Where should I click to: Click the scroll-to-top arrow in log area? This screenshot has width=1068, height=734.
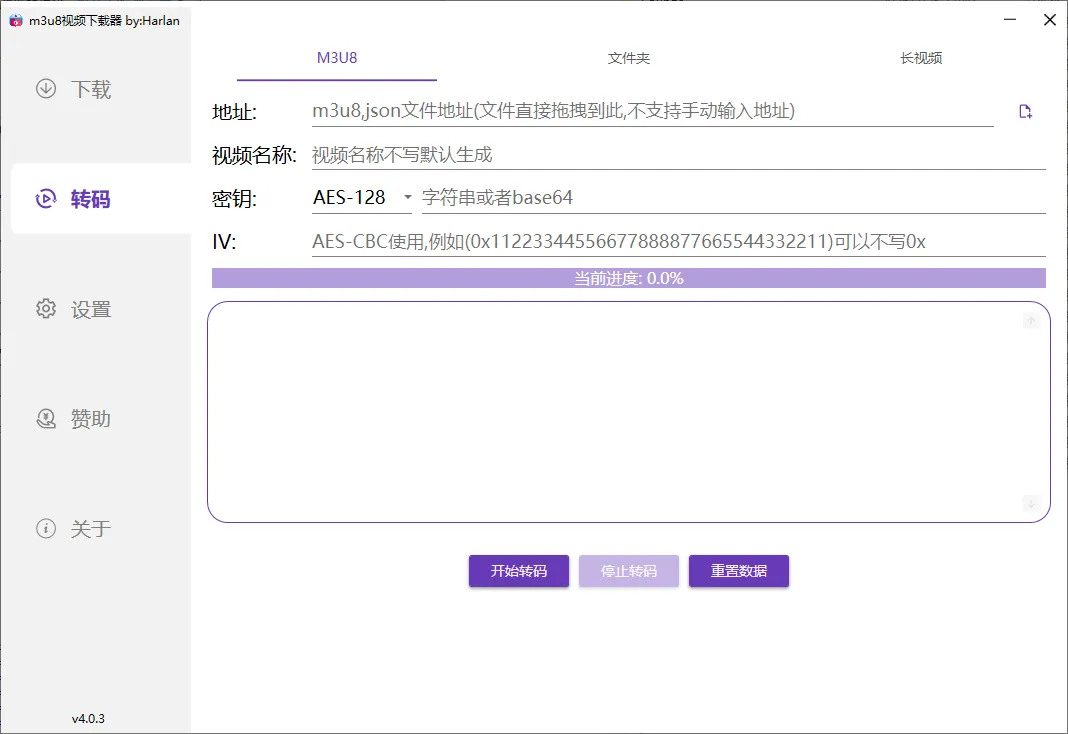coord(1031,321)
